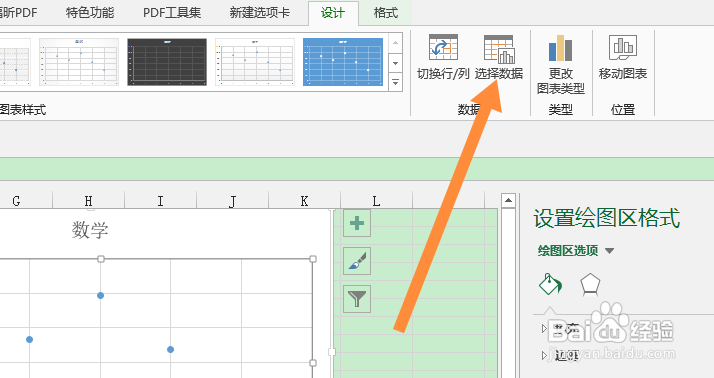This screenshot has height=378, width=714.
Task: Expand the chart styles gallery More arrow
Action: pyautogui.click(x=395, y=83)
